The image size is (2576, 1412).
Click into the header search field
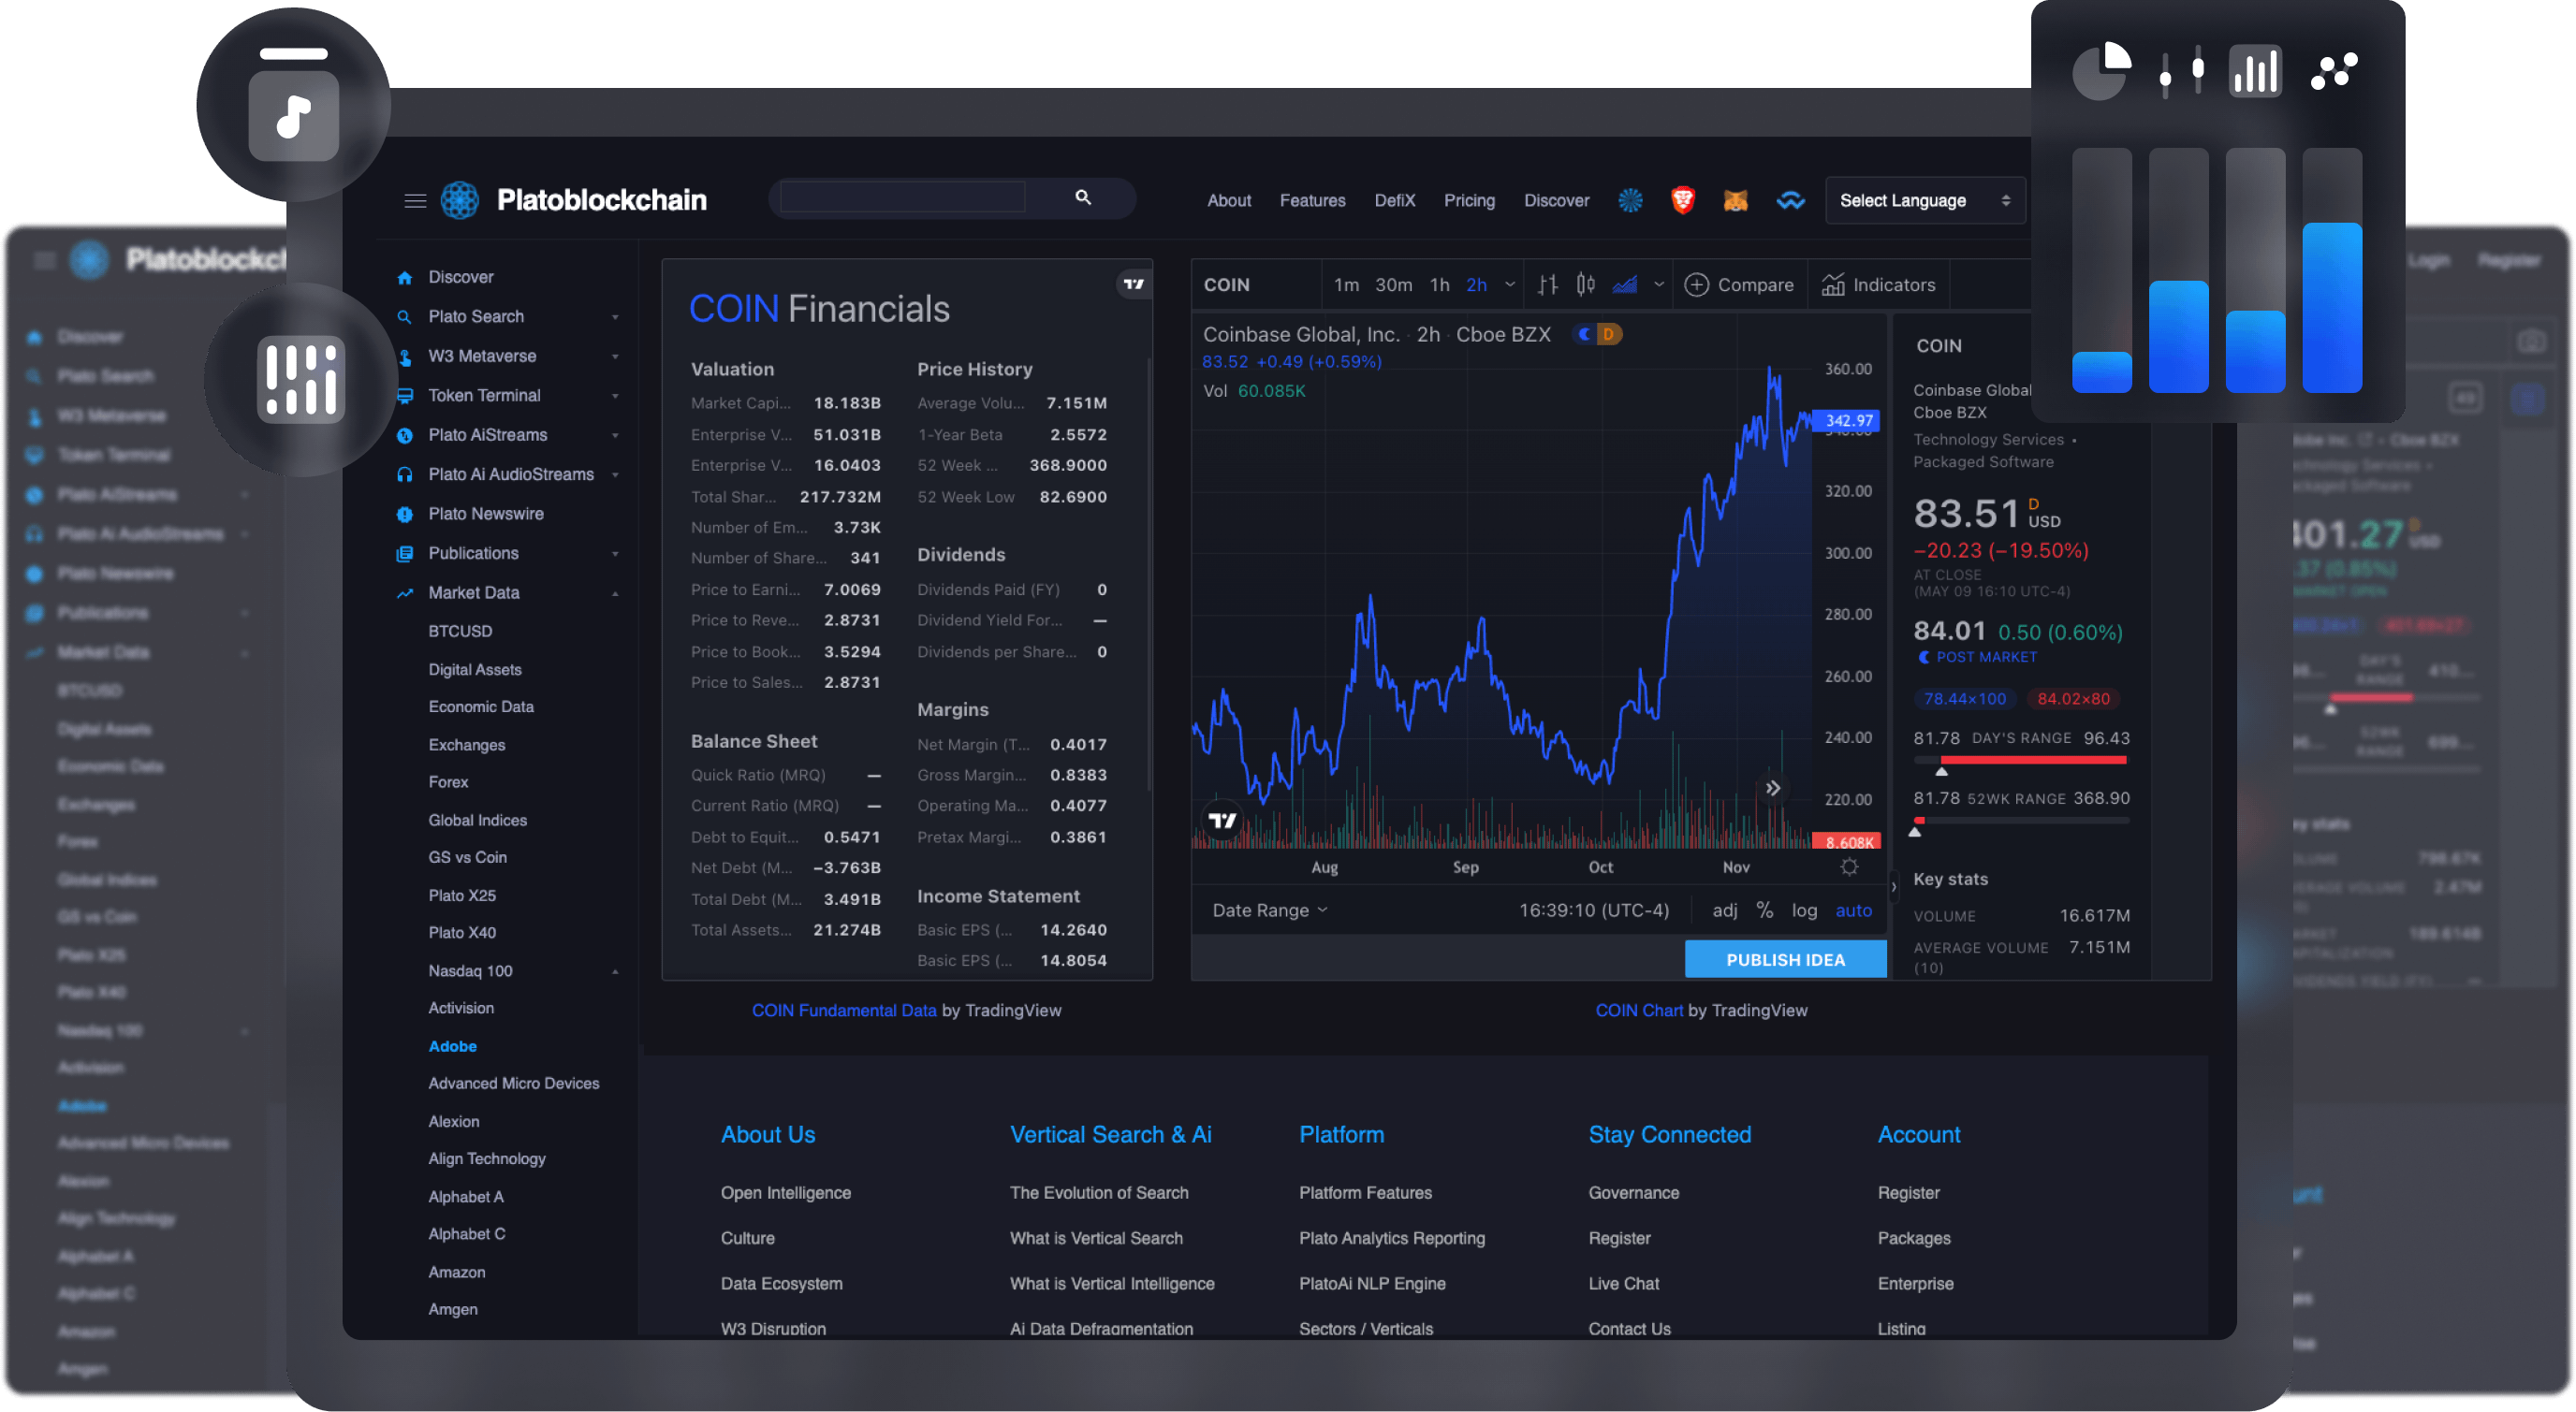click(x=902, y=197)
